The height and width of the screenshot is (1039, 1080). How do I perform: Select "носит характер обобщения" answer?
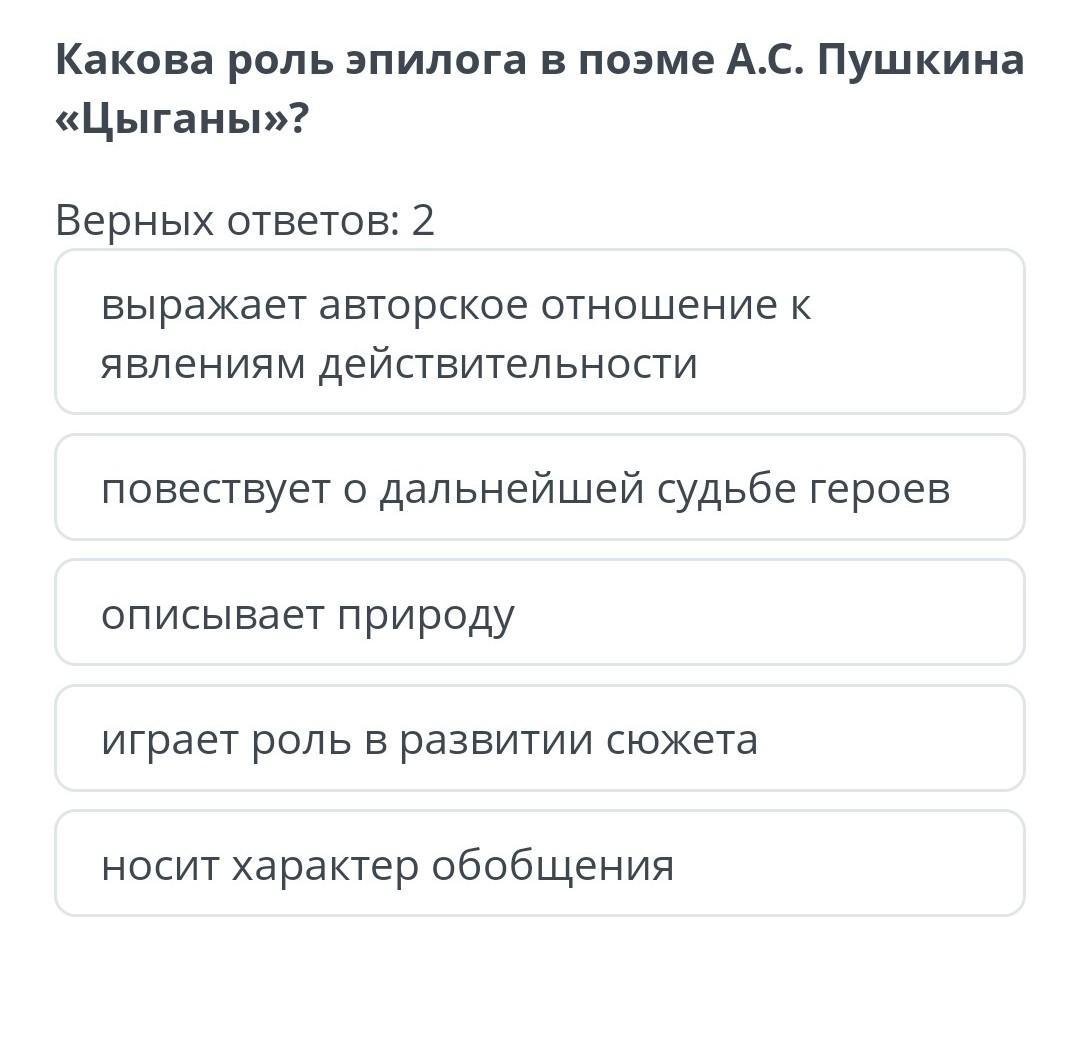pyautogui.click(x=540, y=864)
